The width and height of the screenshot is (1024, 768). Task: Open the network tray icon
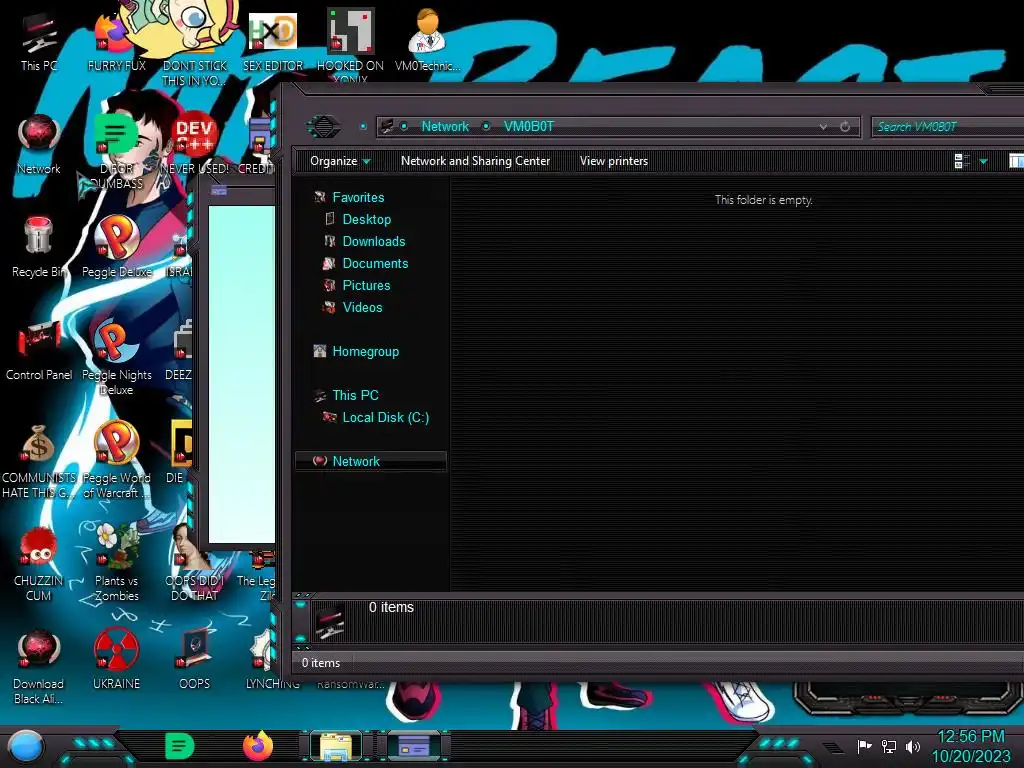click(889, 746)
